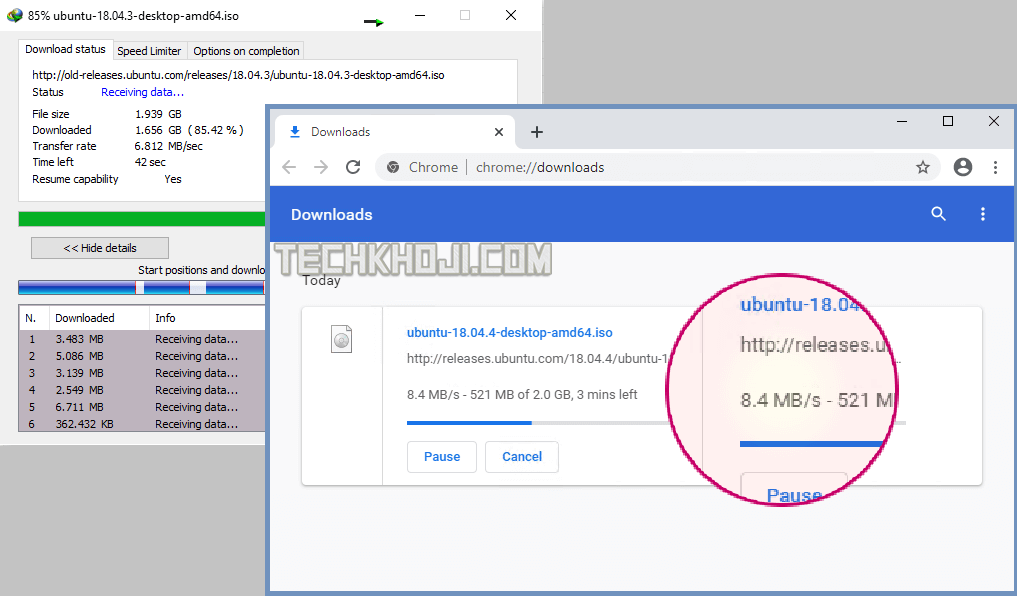Click the N. column header
1017x596 pixels.
(x=35, y=318)
